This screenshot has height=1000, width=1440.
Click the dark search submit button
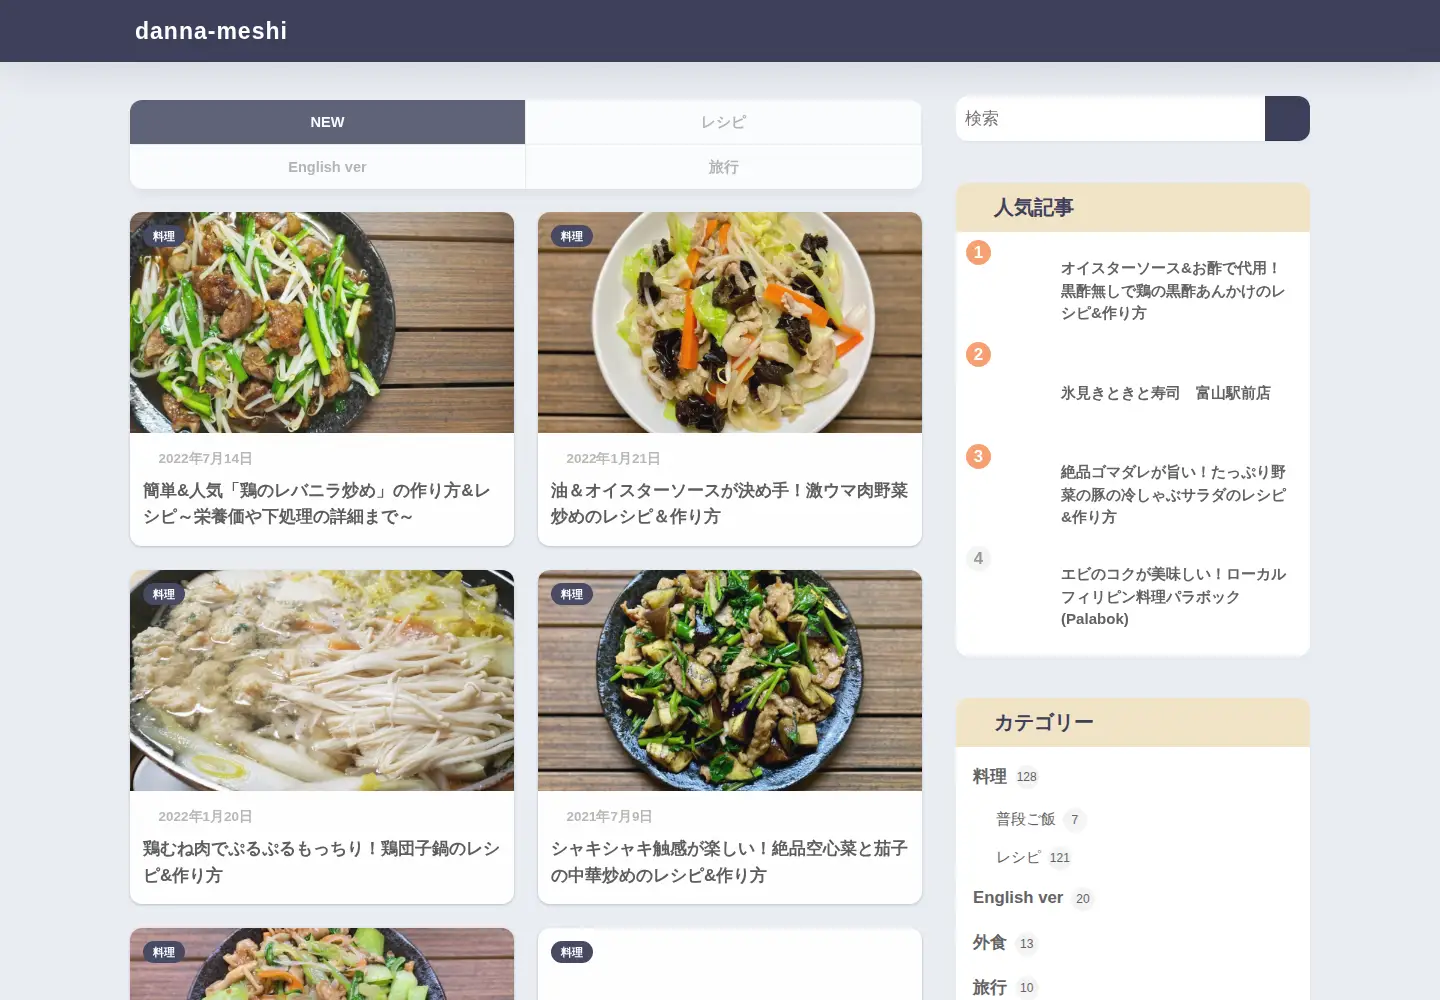[x=1287, y=118]
